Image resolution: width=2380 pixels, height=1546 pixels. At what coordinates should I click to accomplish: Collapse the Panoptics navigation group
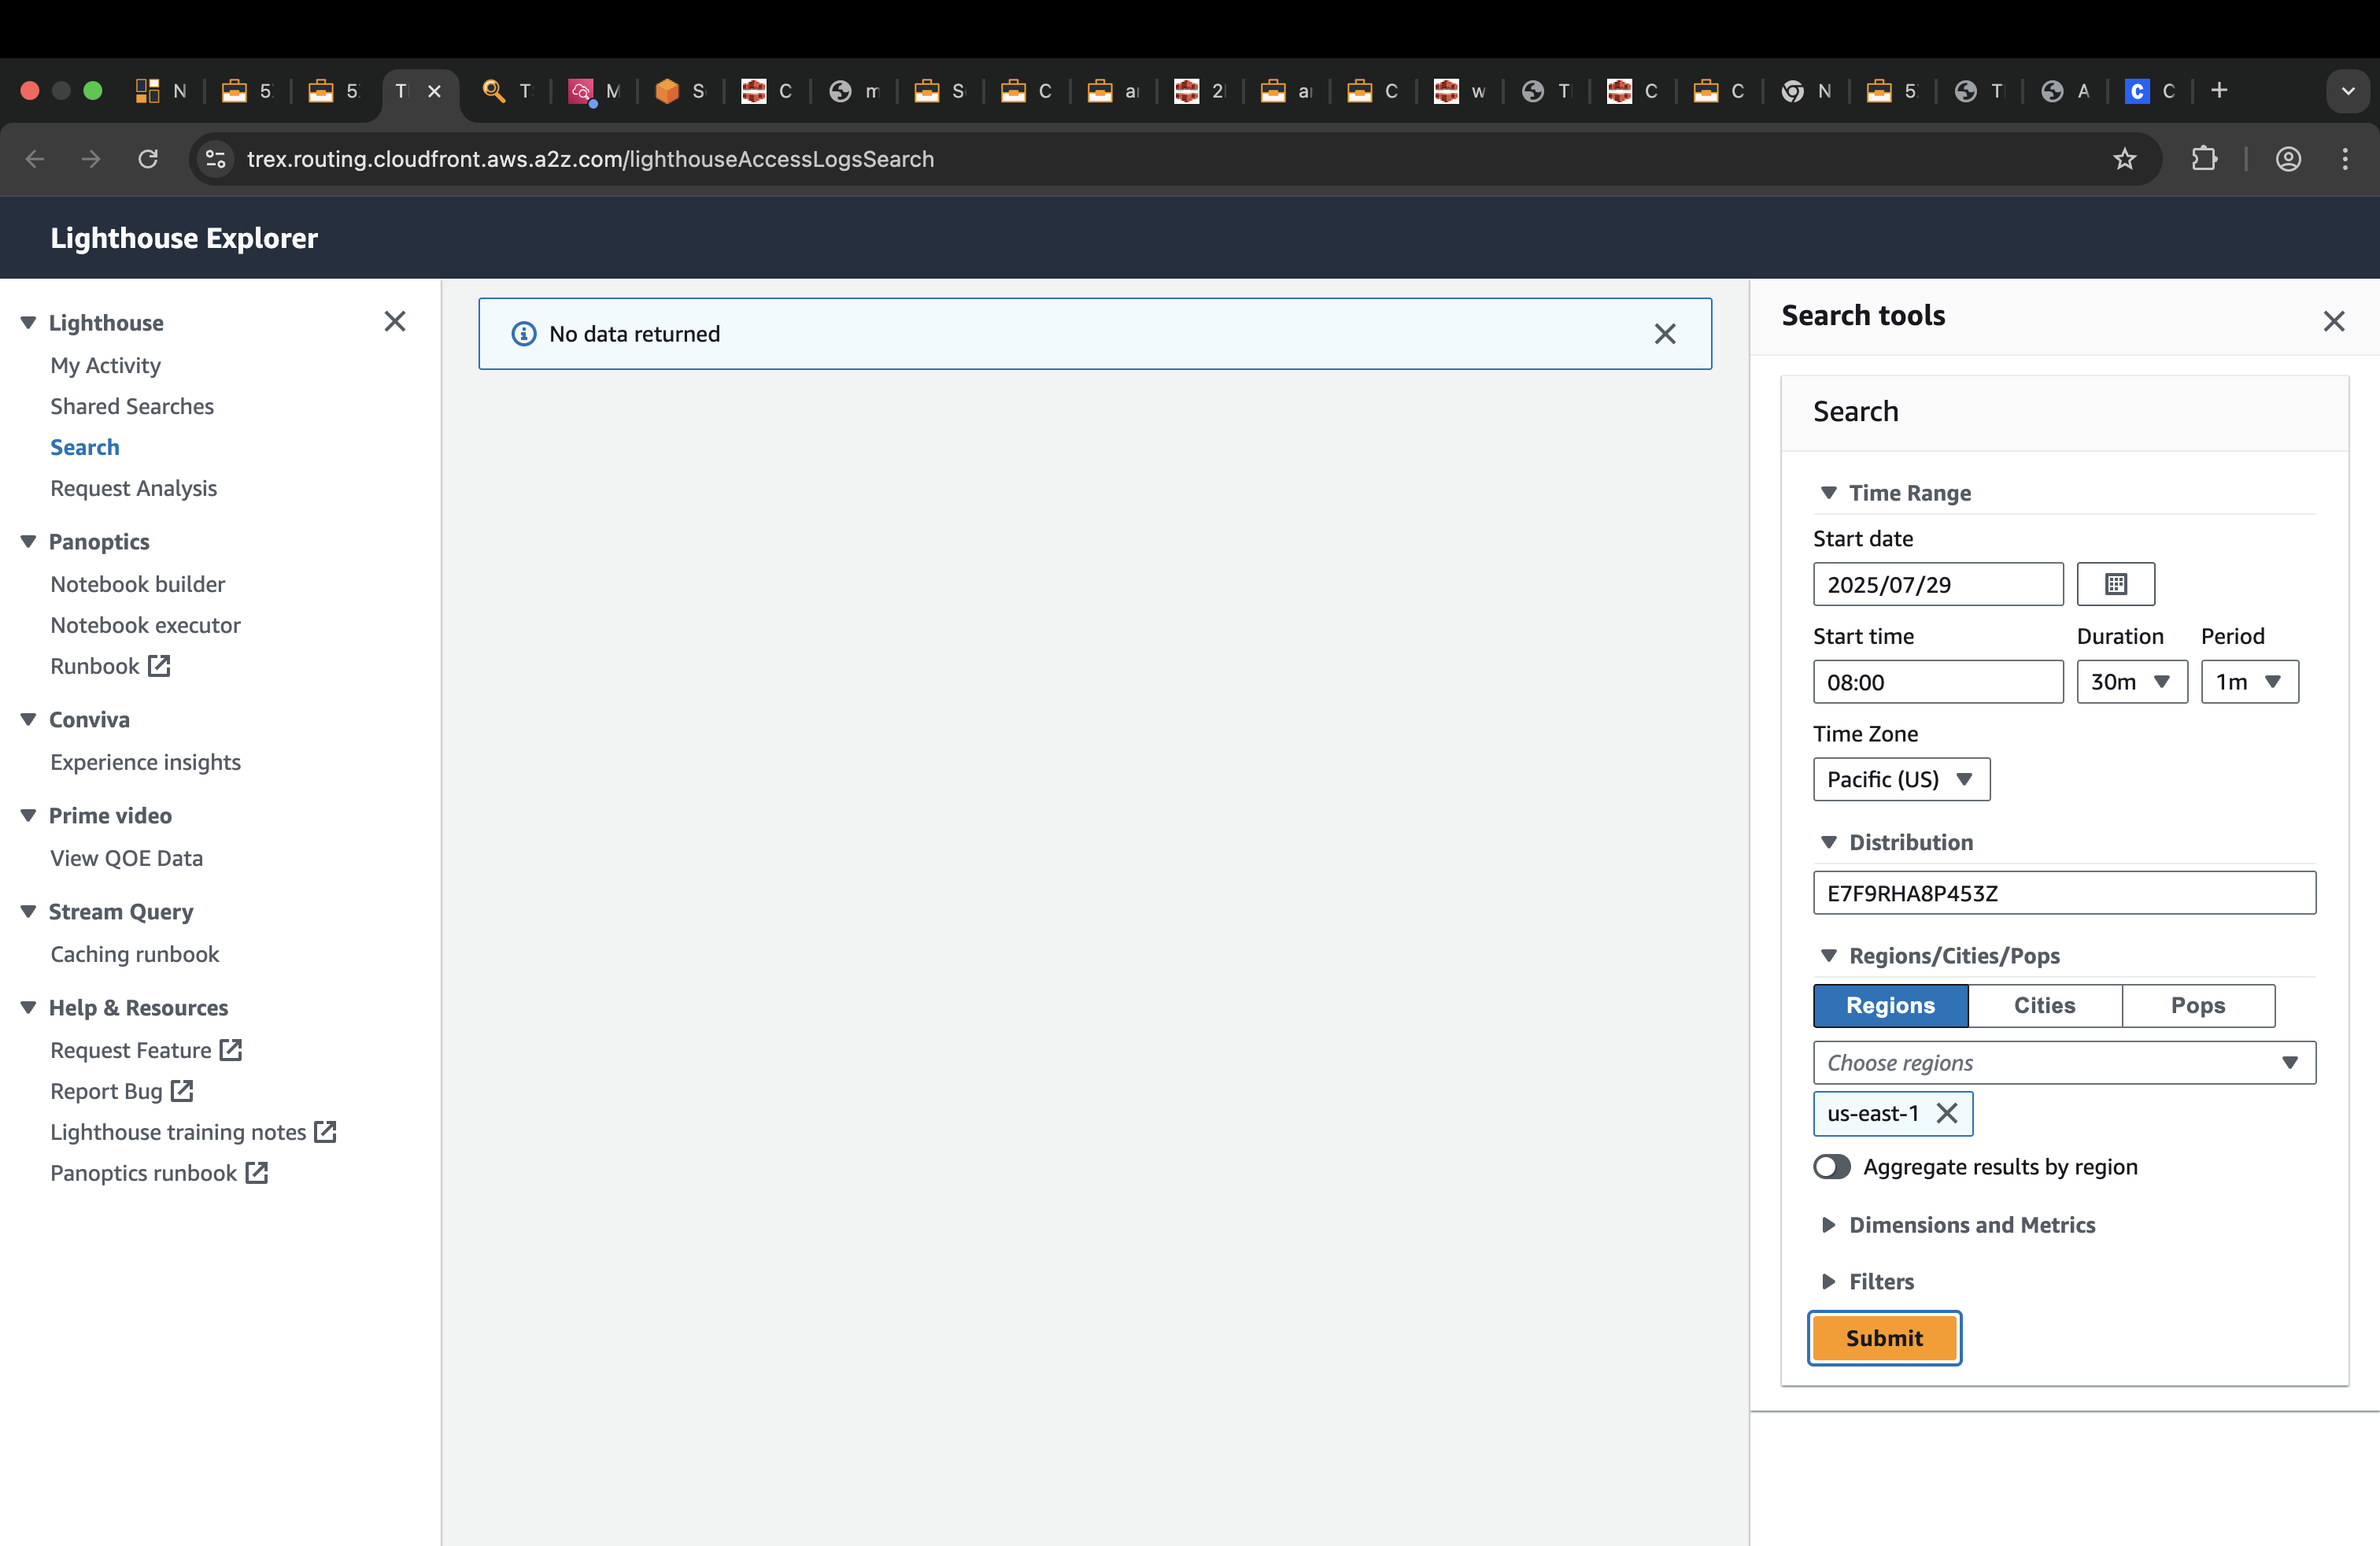28,542
